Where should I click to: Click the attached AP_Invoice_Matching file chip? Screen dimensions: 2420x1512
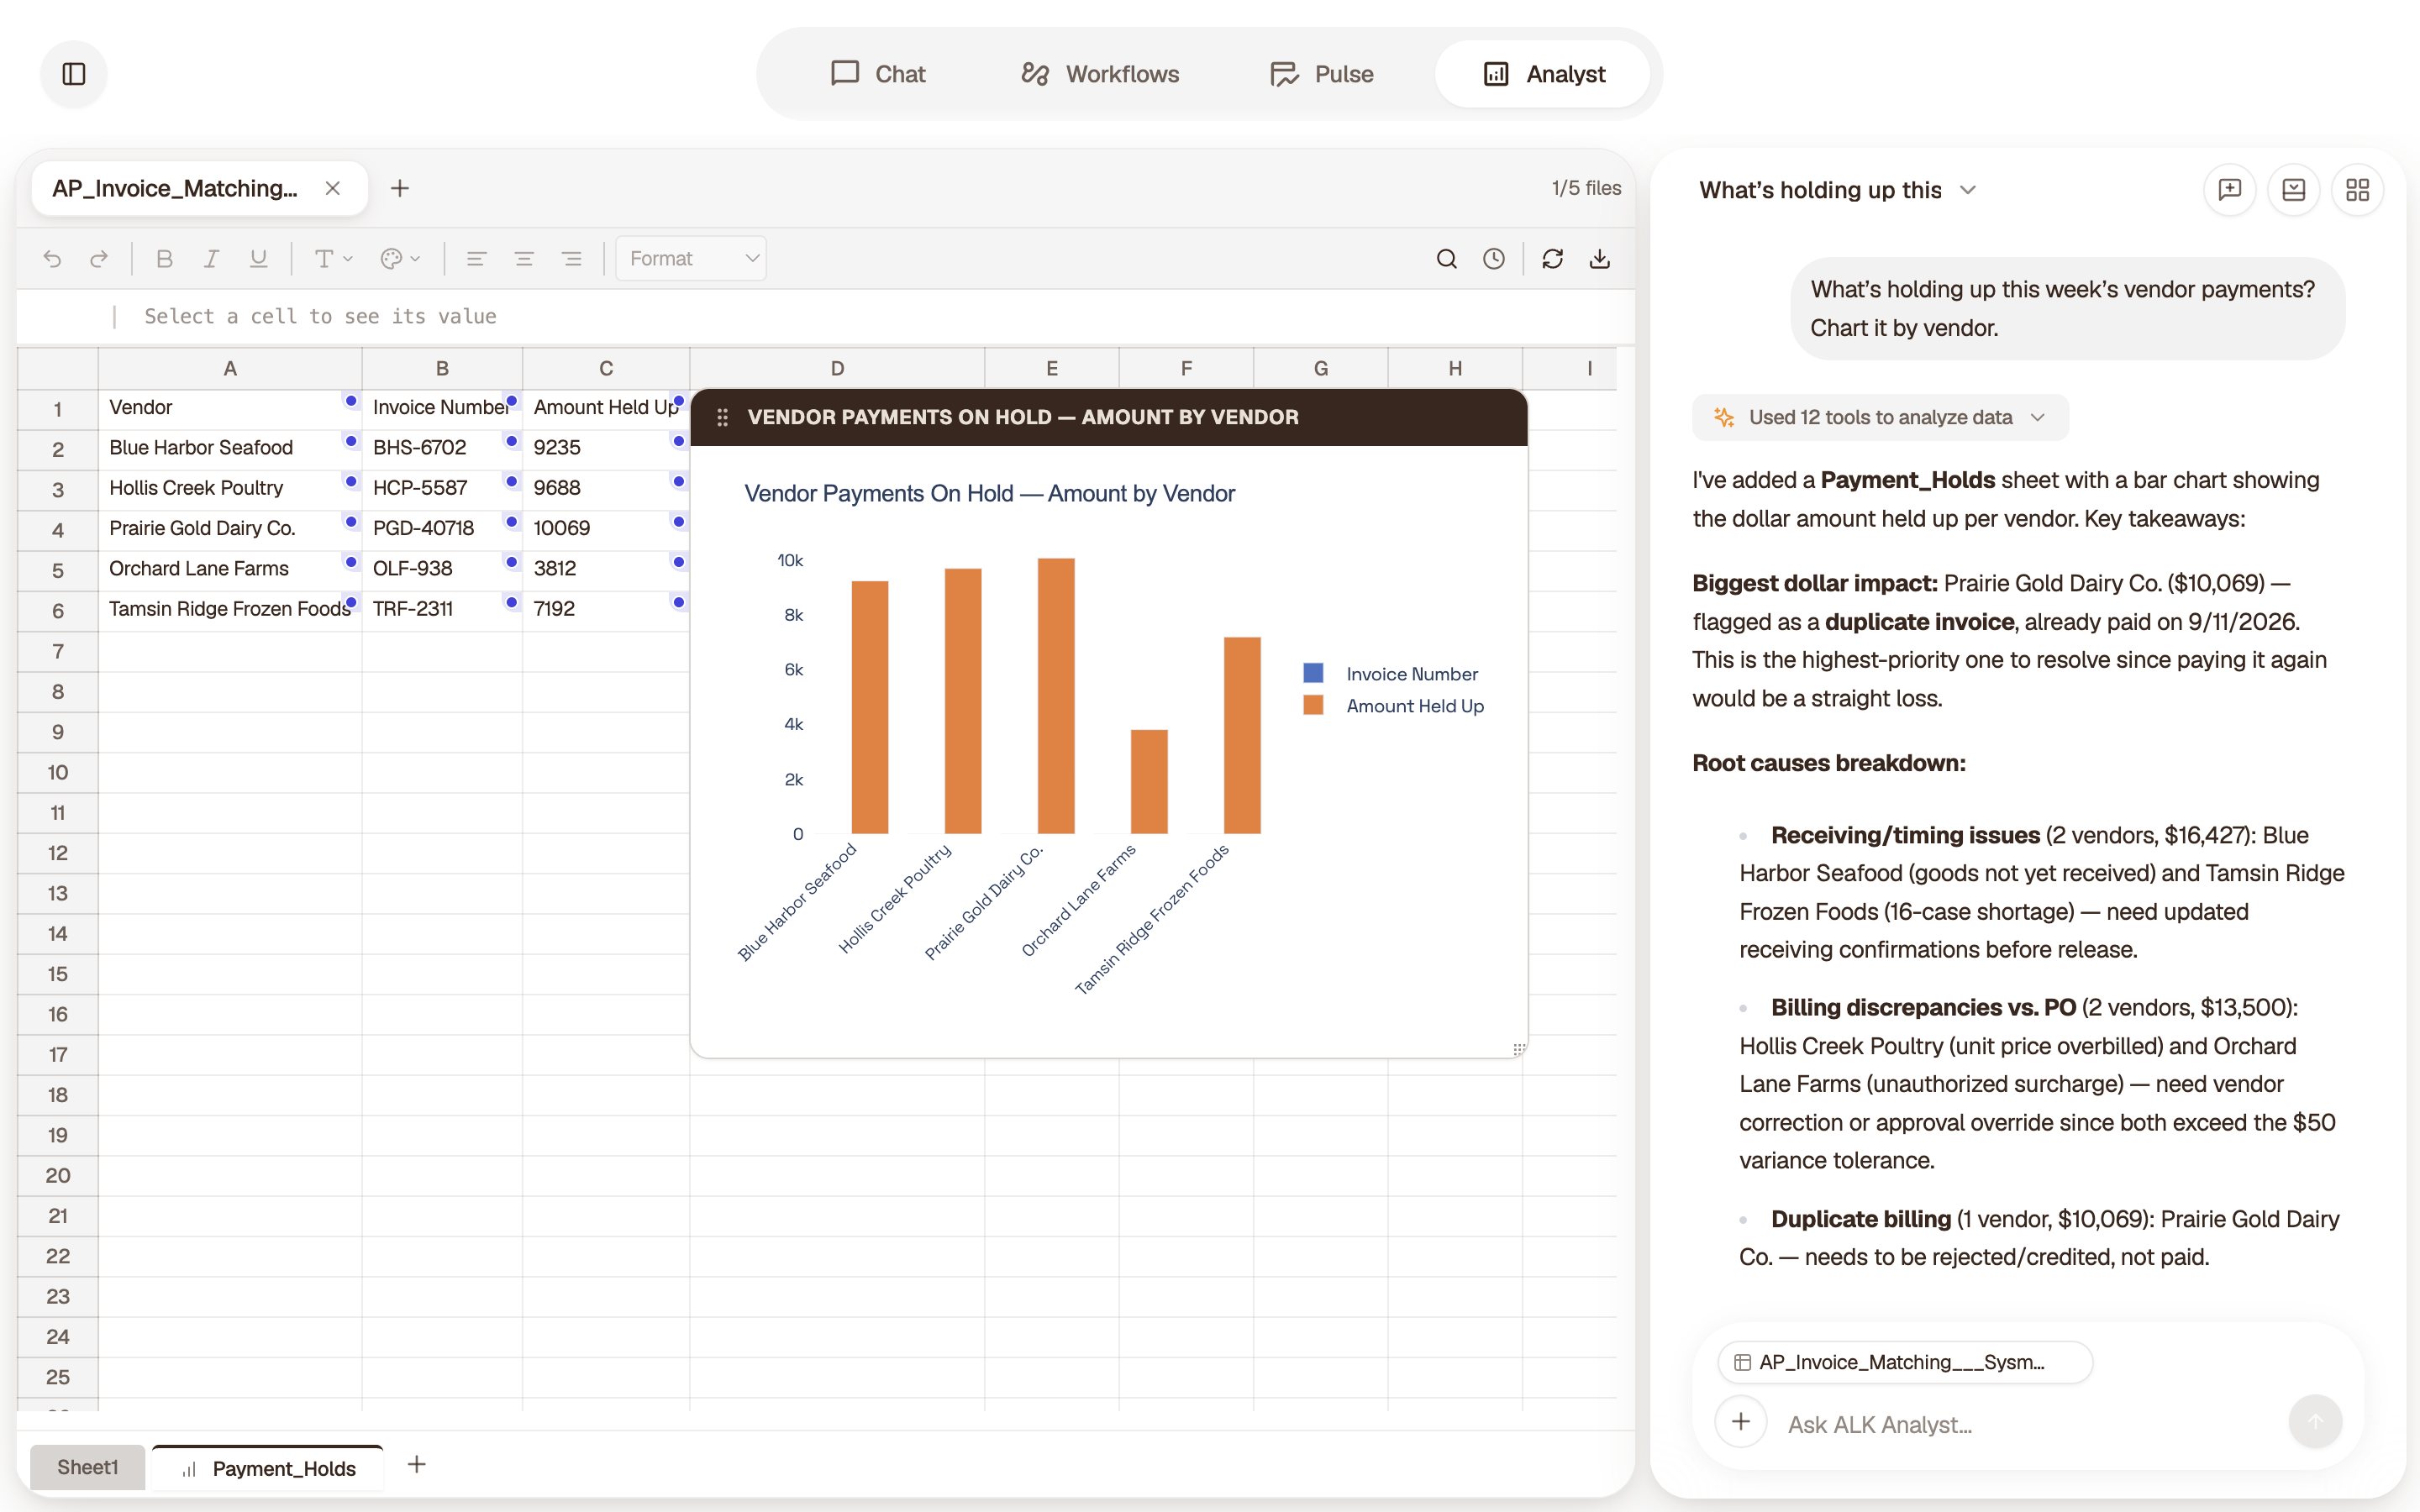[x=1904, y=1362]
